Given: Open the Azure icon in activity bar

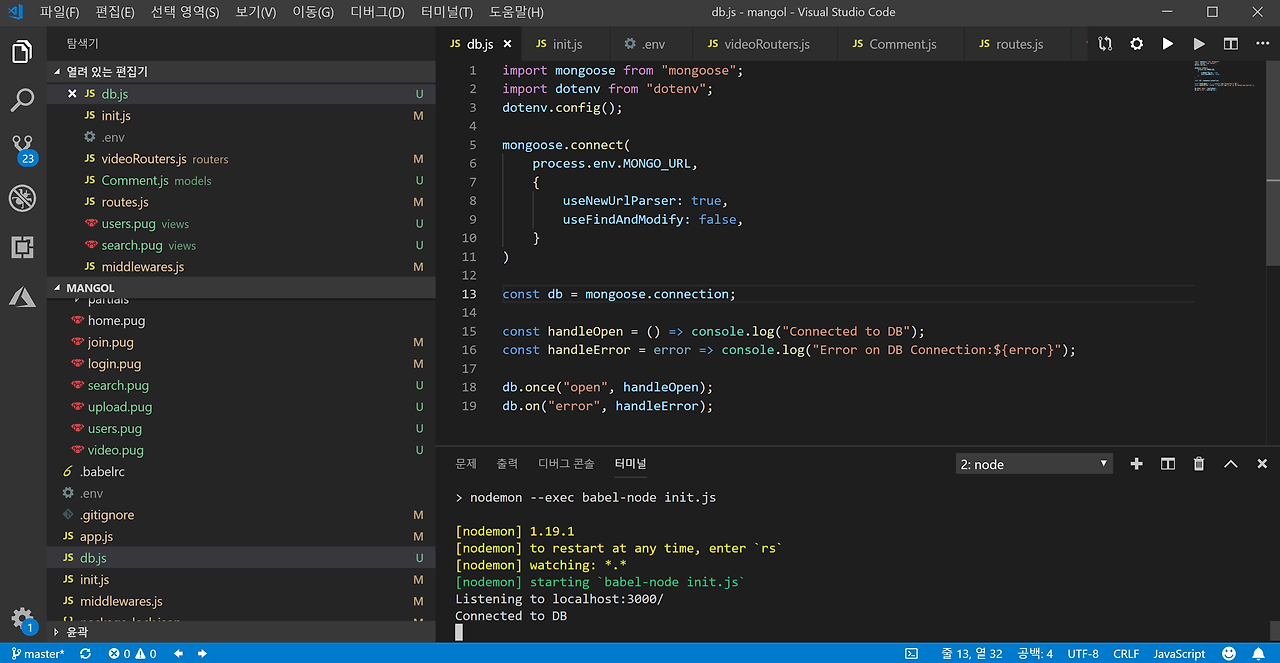Looking at the screenshot, I should coord(22,296).
